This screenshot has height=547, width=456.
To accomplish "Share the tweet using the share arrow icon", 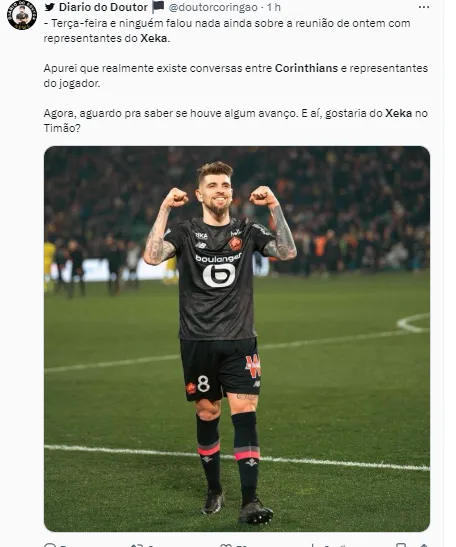I will [423, 545].
